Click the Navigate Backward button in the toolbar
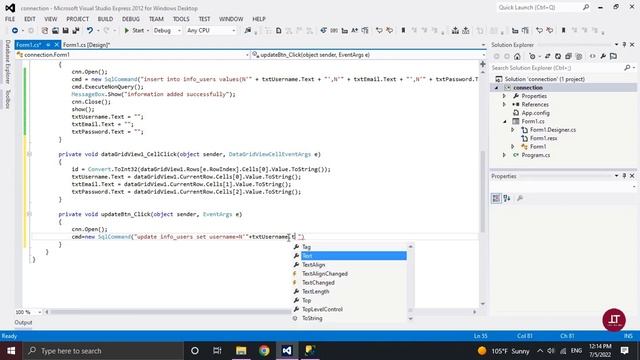Screen dimensions: 640x360 pos(15,31)
